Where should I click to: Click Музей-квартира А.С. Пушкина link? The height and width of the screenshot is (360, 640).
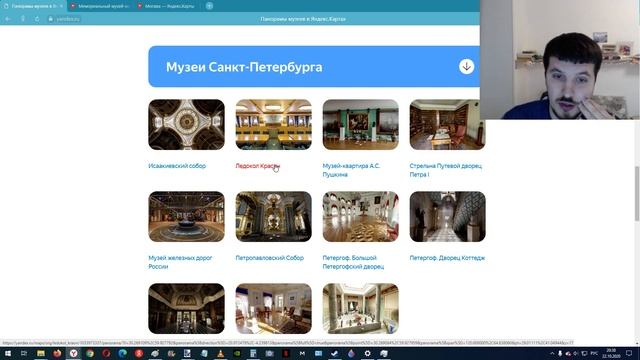(351, 170)
